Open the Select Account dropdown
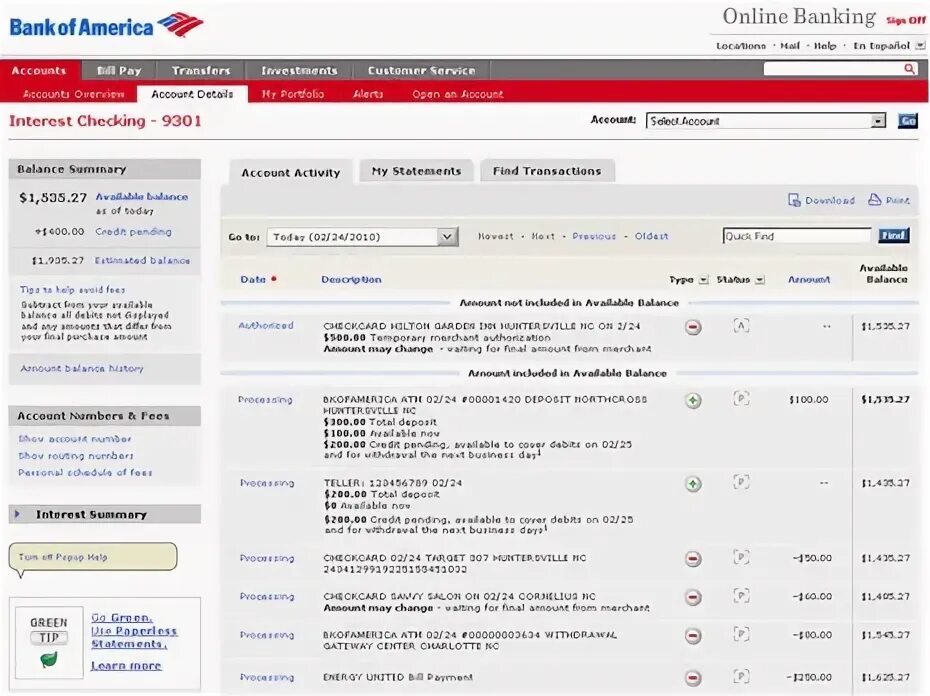This screenshot has width=930, height=696. pos(765,121)
